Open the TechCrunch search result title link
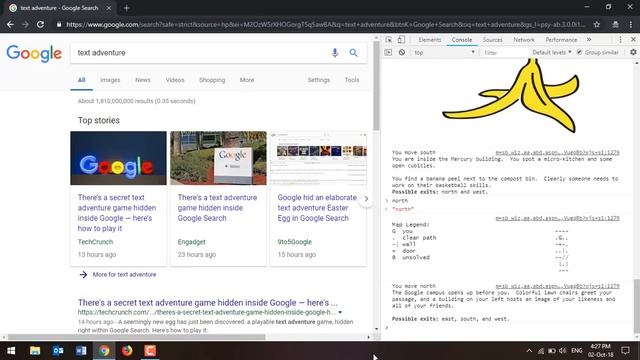This screenshot has height=360, width=640. coord(208,303)
